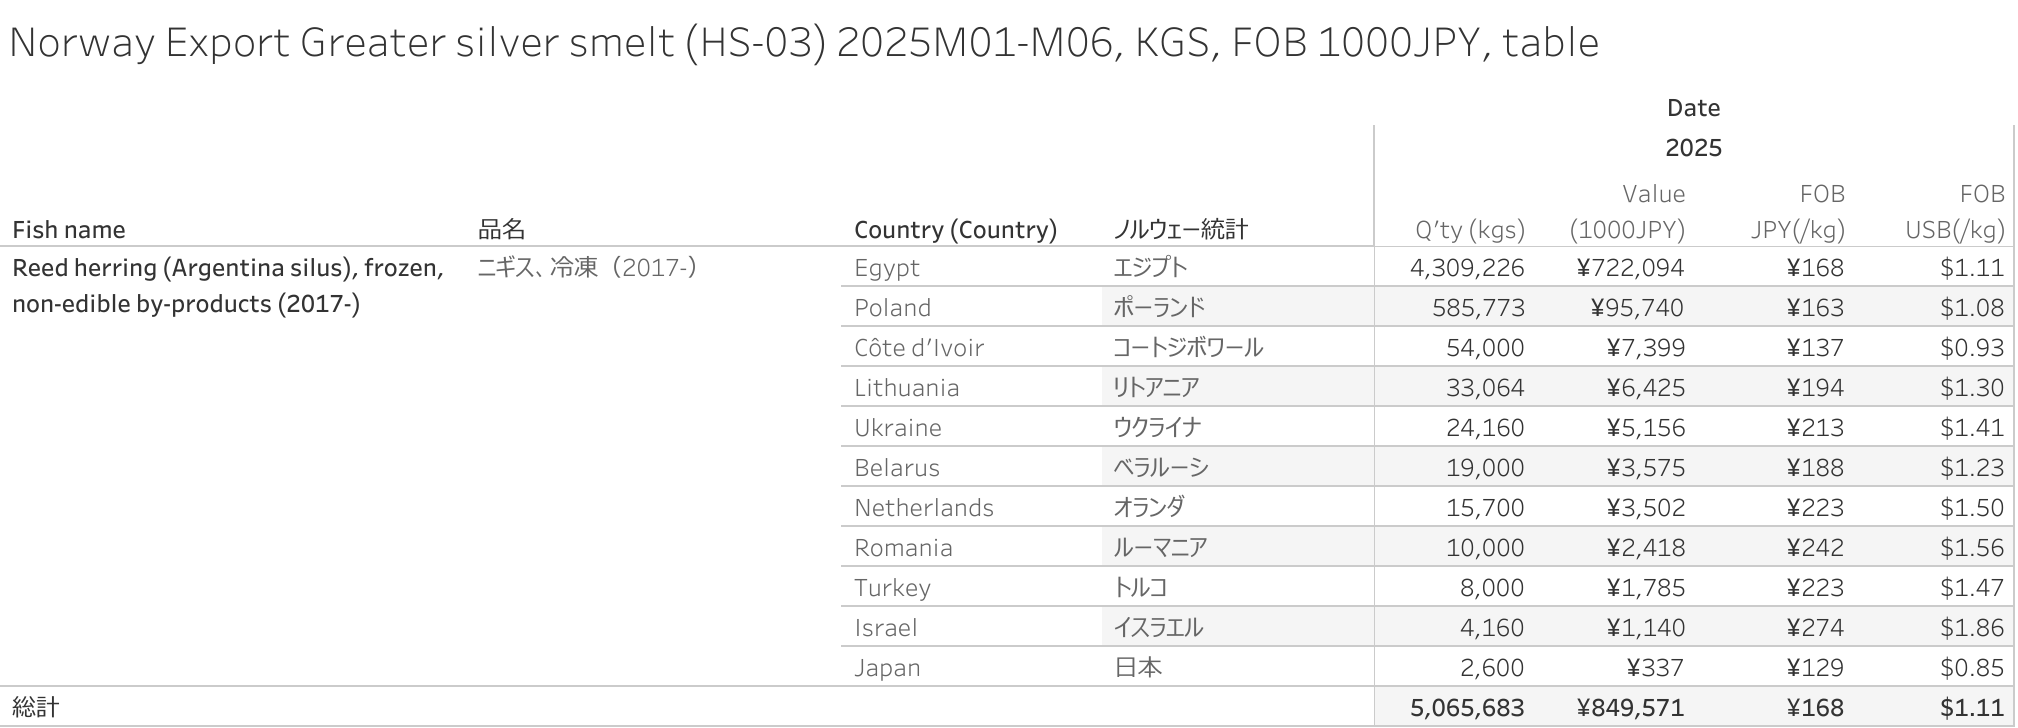Select the ノルウェー統計 column header
This screenshot has width=2018, height=728.
(x=1180, y=230)
